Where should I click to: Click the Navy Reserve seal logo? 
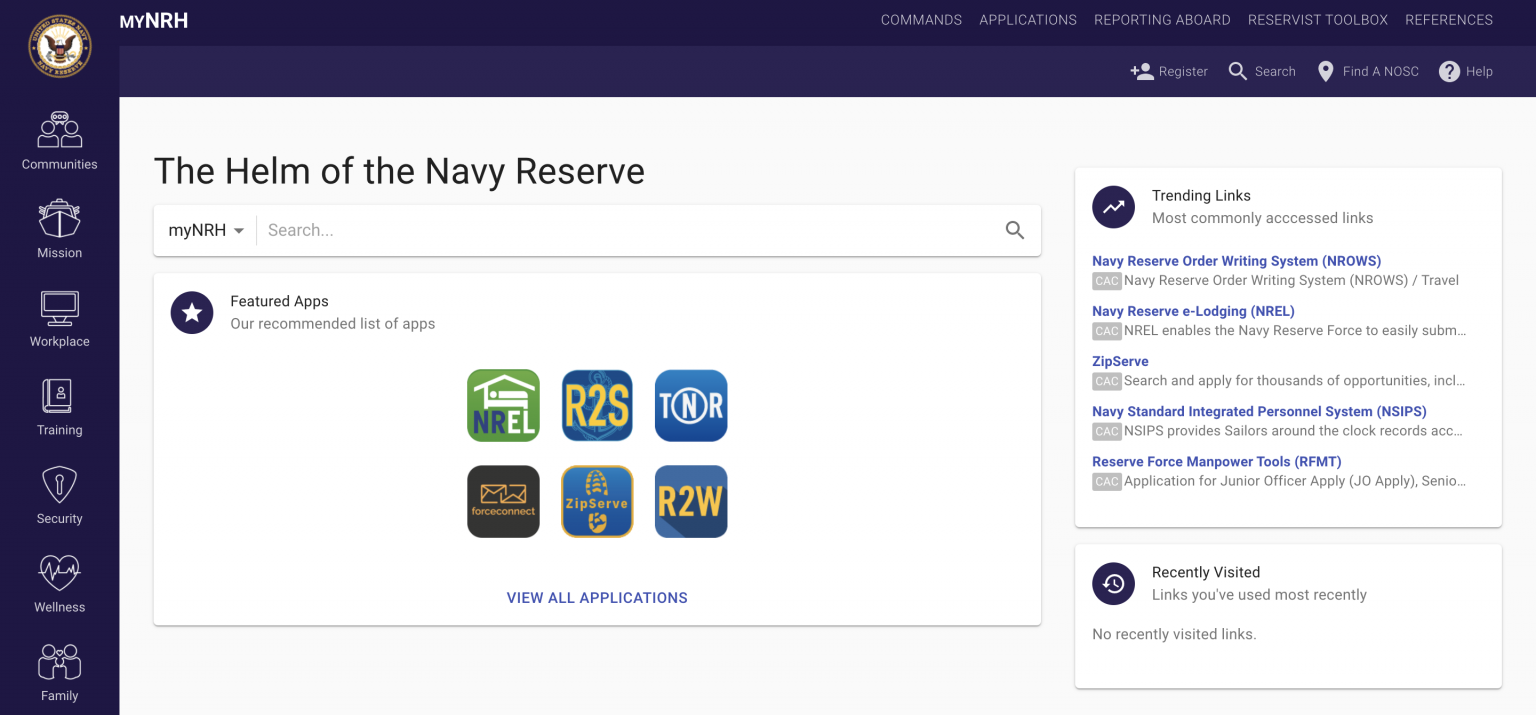click(x=60, y=47)
